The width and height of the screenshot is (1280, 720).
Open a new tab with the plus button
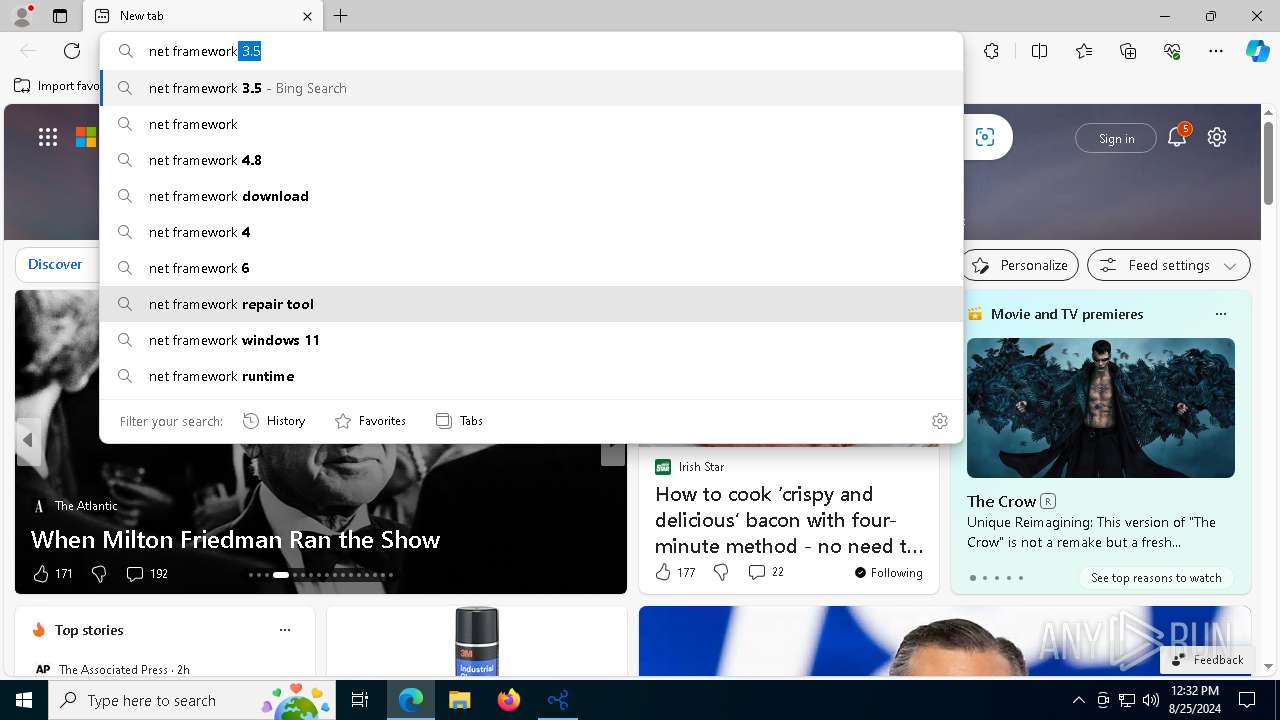[341, 16]
